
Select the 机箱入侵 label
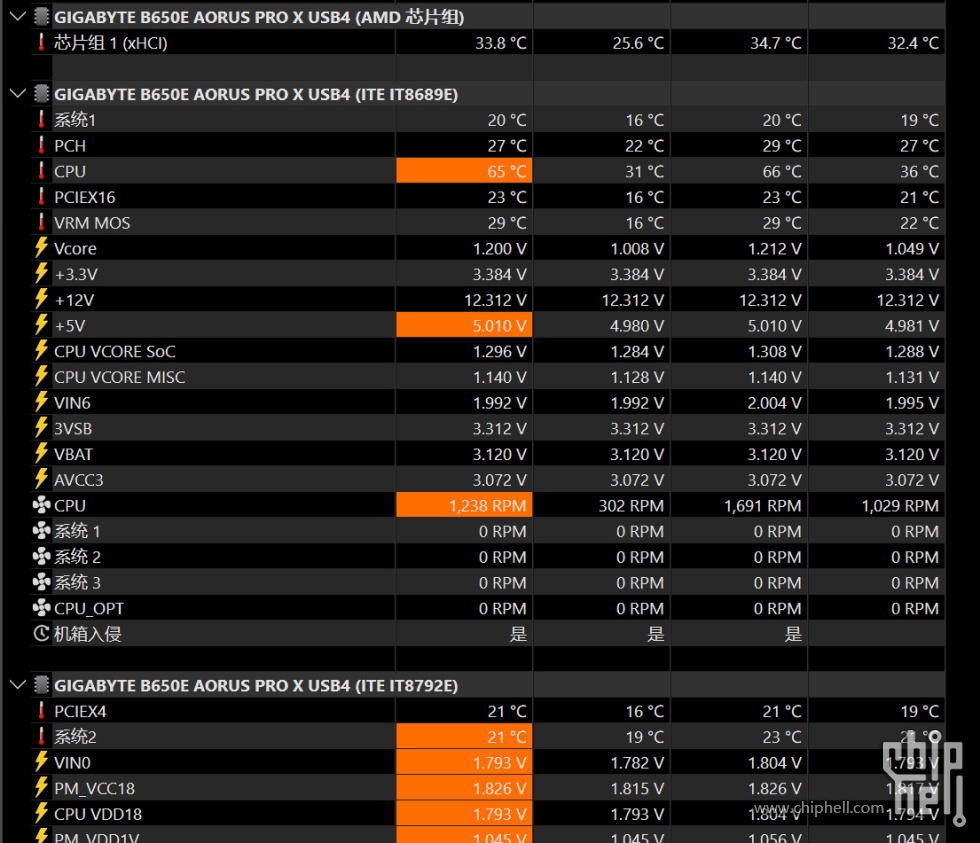point(88,634)
